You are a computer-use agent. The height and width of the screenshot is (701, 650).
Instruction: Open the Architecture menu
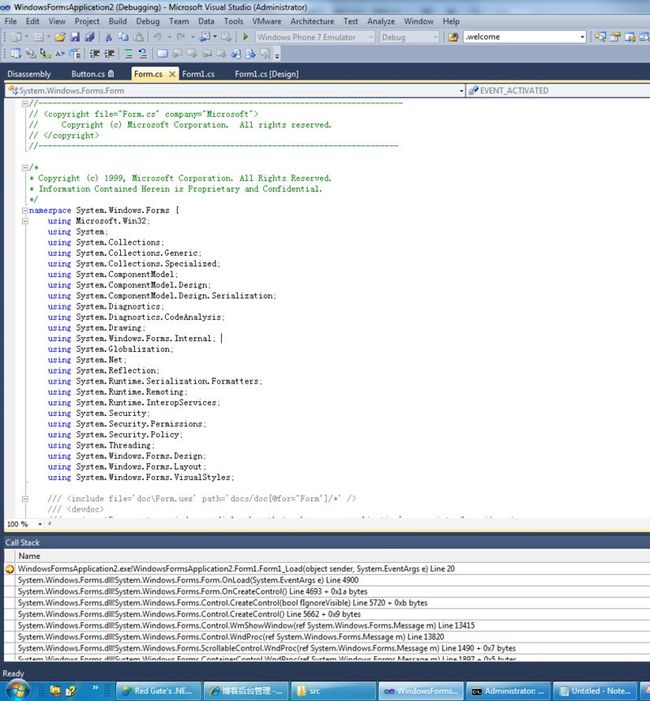click(312, 21)
